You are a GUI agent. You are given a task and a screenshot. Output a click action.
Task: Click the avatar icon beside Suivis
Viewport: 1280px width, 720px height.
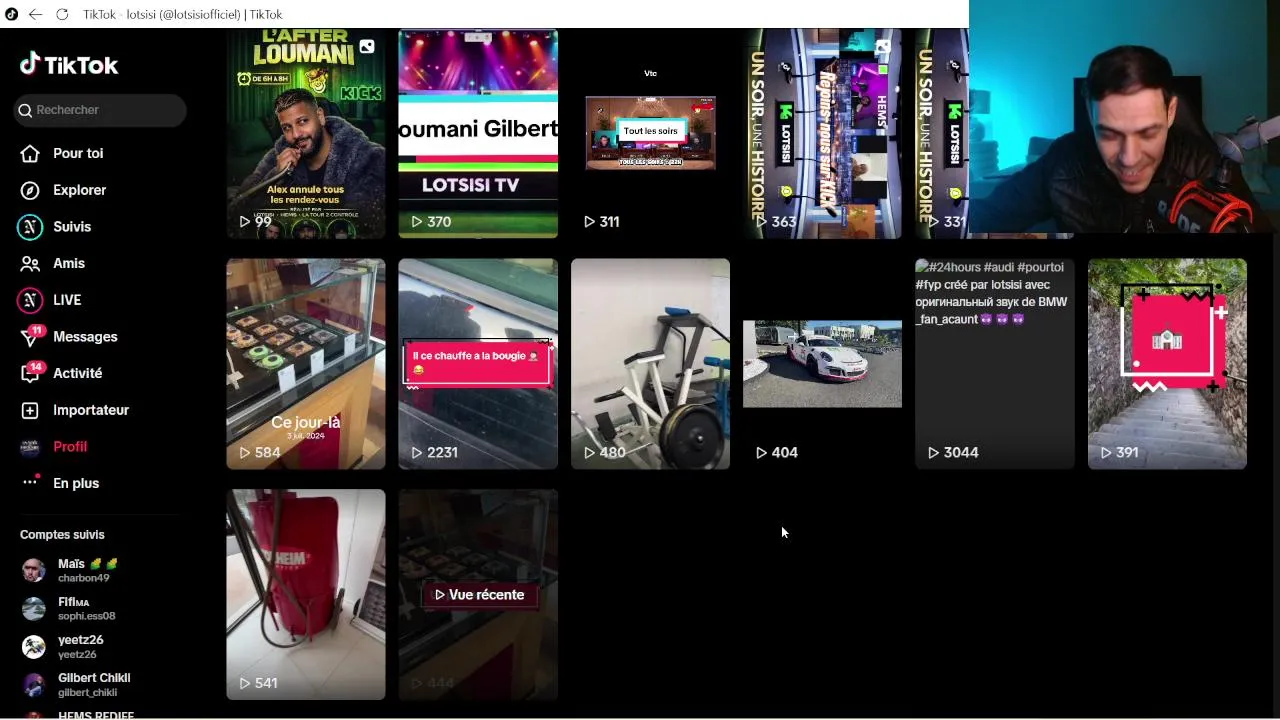[30, 227]
